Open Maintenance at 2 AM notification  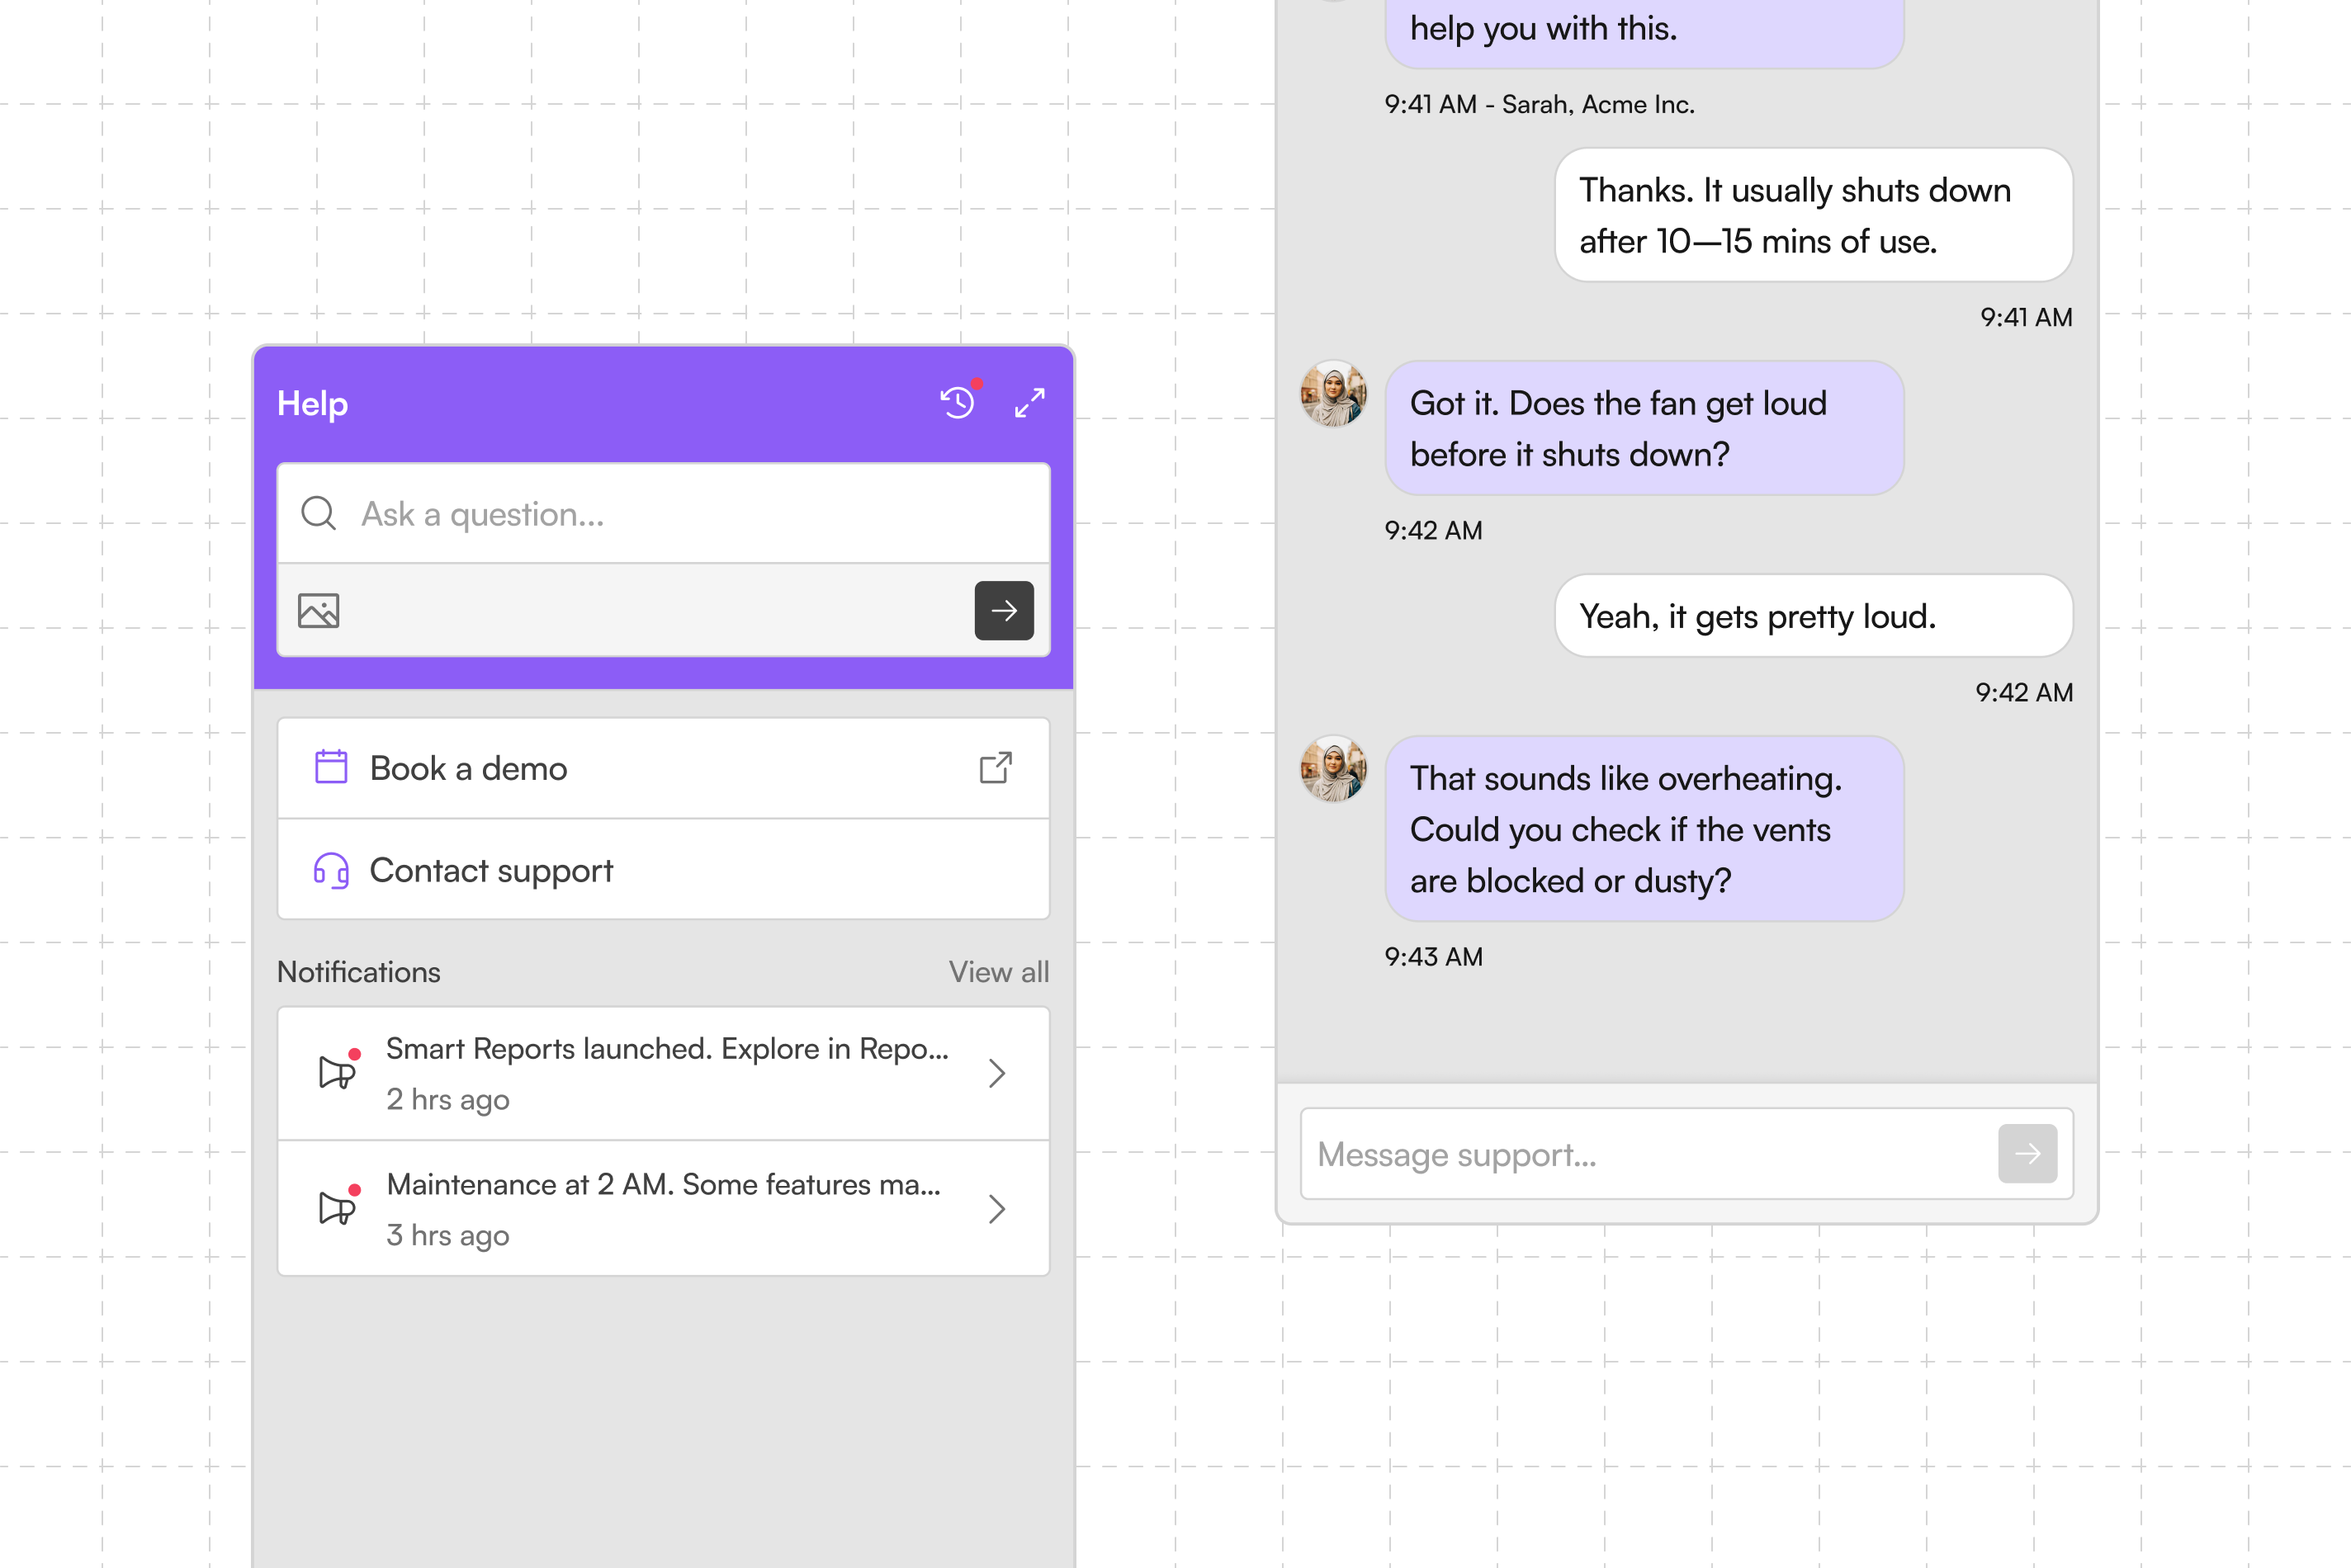[664, 1209]
